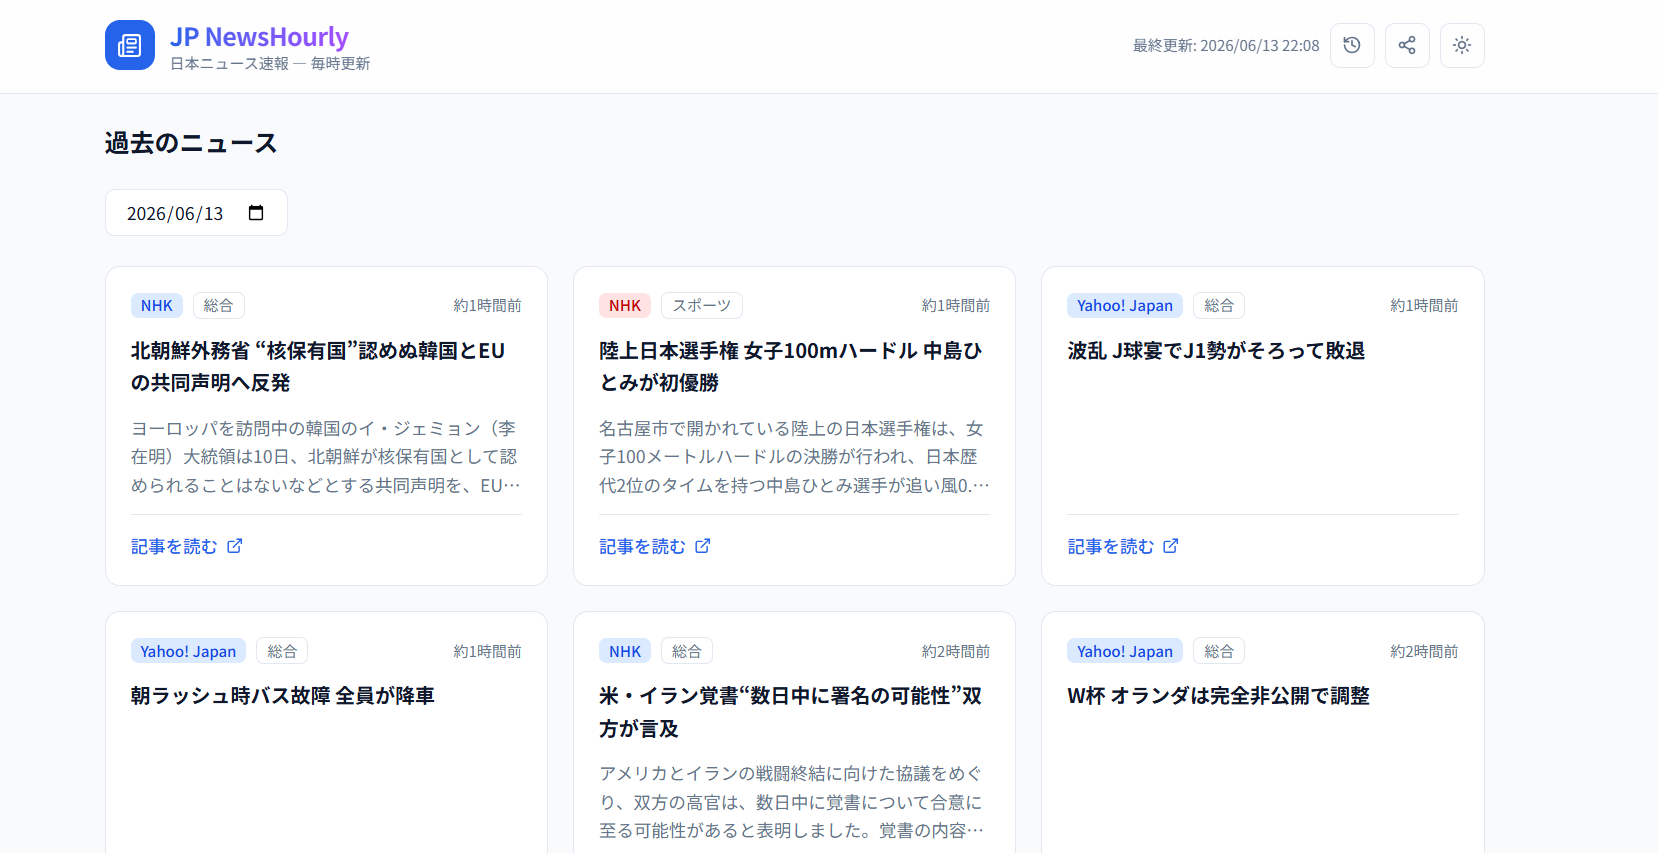Click the share icon button
The width and height of the screenshot is (1658, 853).
point(1407,45)
